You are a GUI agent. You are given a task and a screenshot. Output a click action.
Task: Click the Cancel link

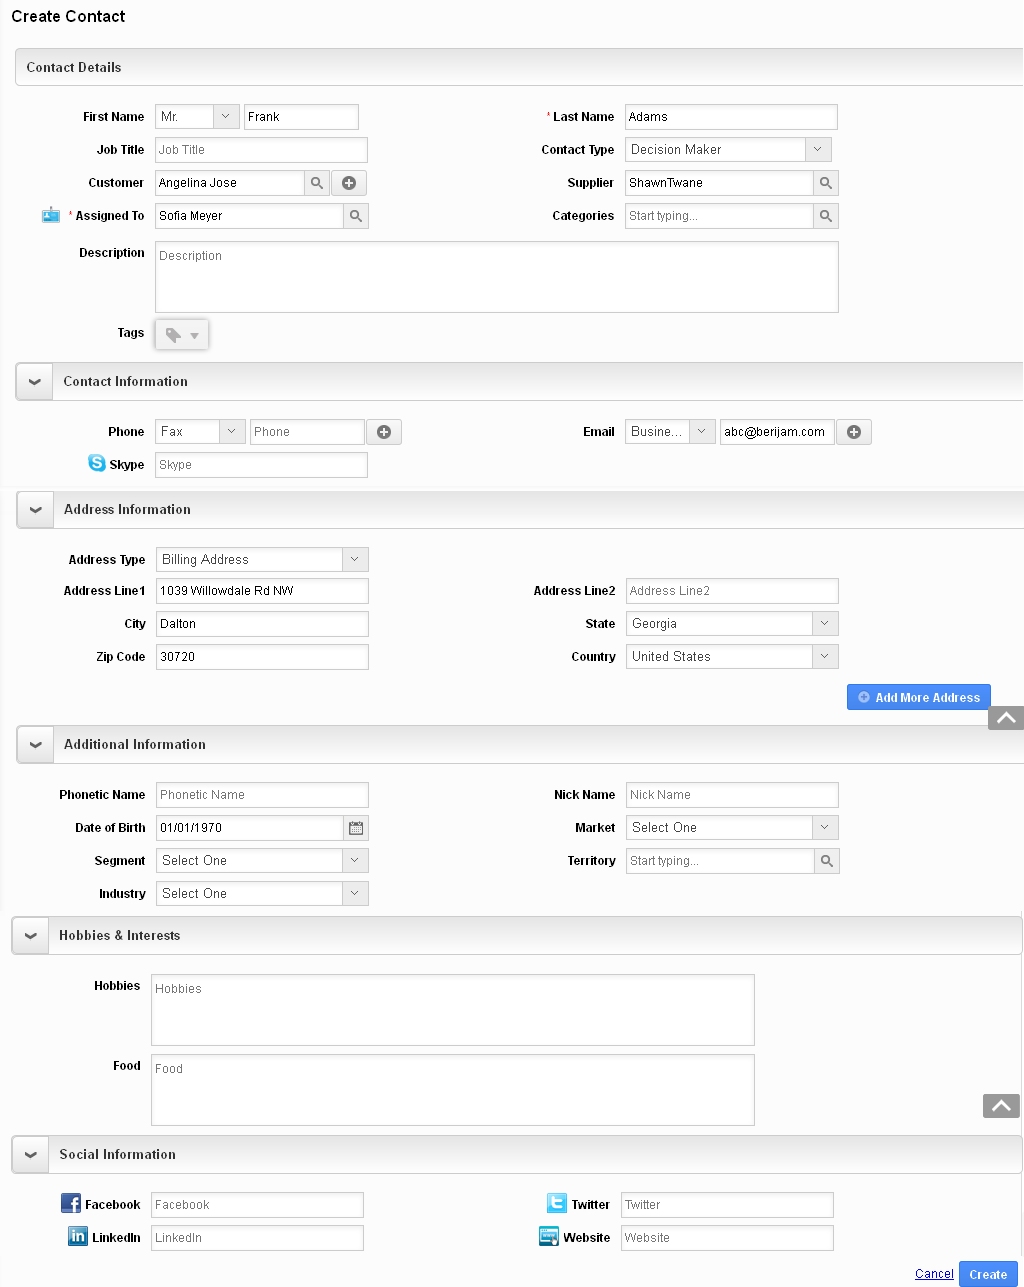click(x=934, y=1274)
